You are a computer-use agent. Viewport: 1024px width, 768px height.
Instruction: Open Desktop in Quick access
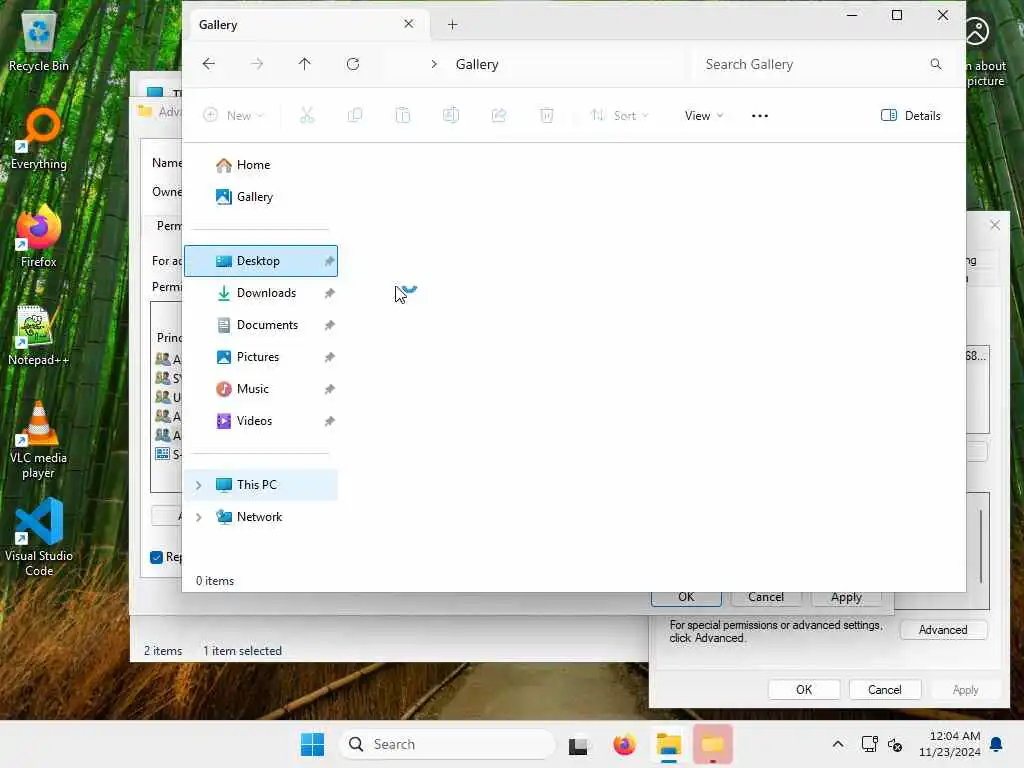point(261,261)
